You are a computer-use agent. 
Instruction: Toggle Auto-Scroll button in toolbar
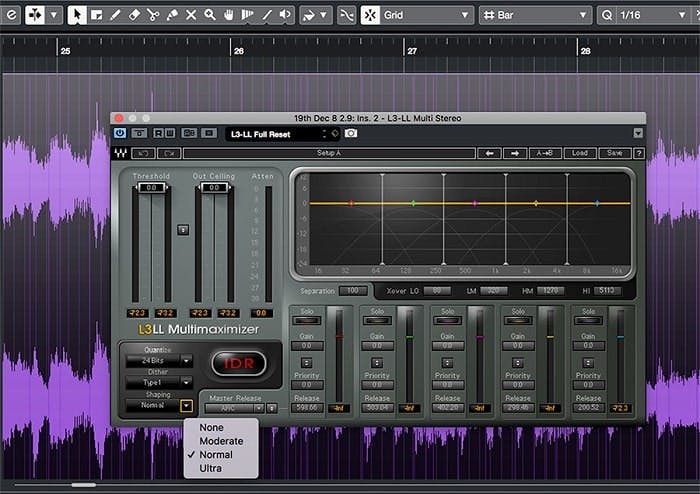35,15
